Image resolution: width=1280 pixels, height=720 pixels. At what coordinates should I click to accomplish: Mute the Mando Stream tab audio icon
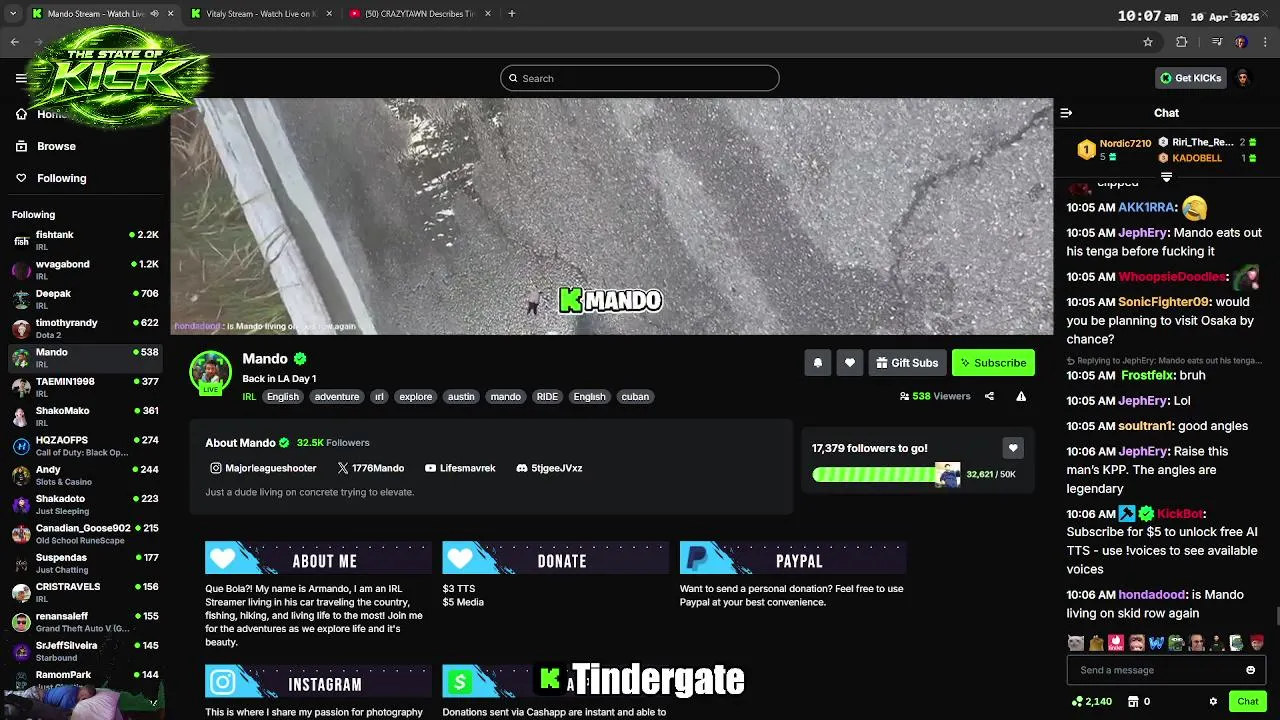pyautogui.click(x=154, y=14)
